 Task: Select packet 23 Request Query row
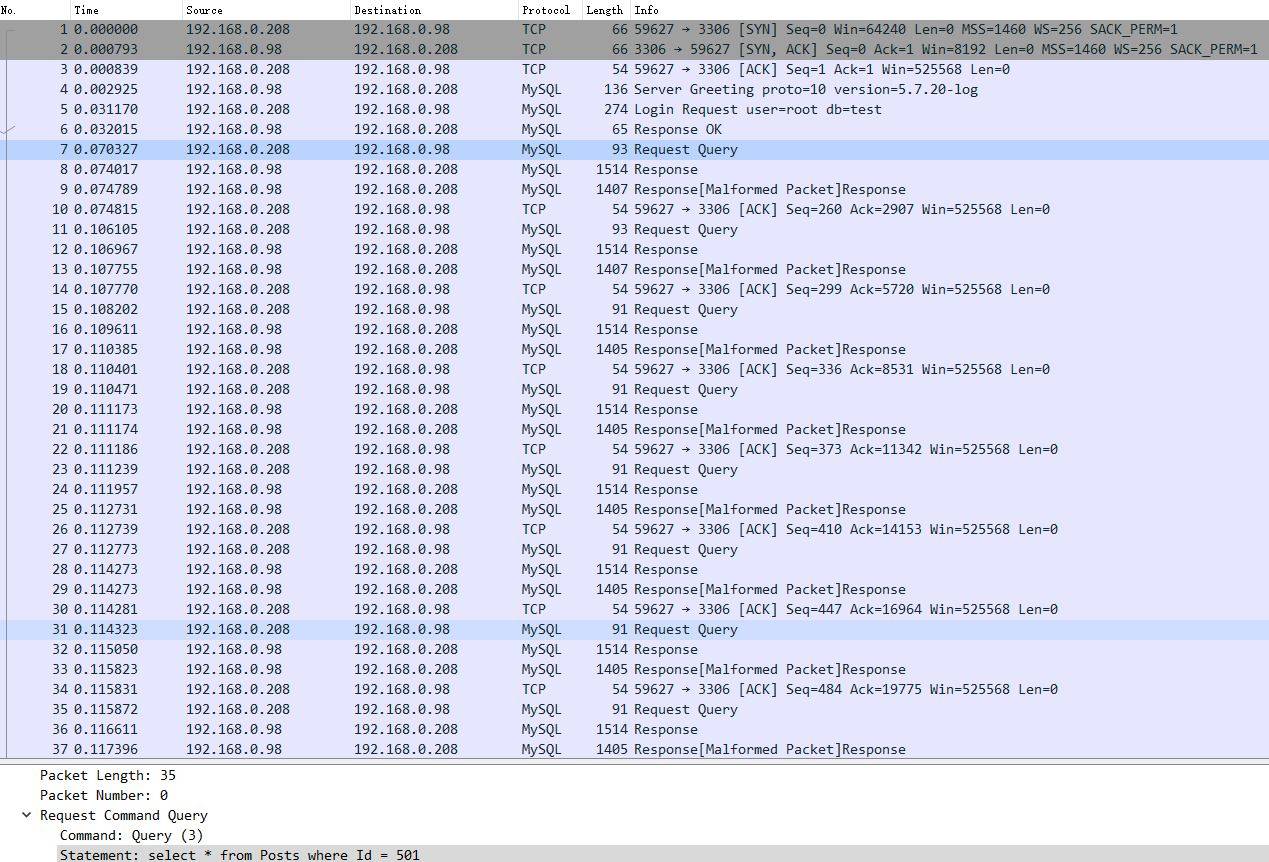[x=634, y=469]
